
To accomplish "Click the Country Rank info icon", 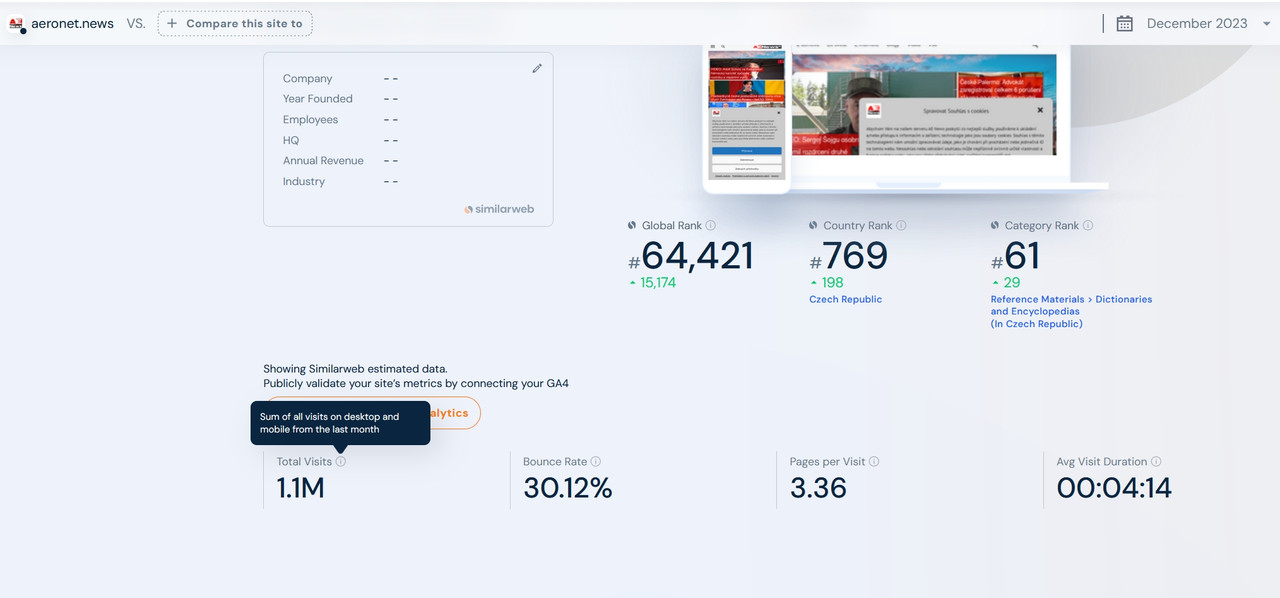I will (901, 226).
